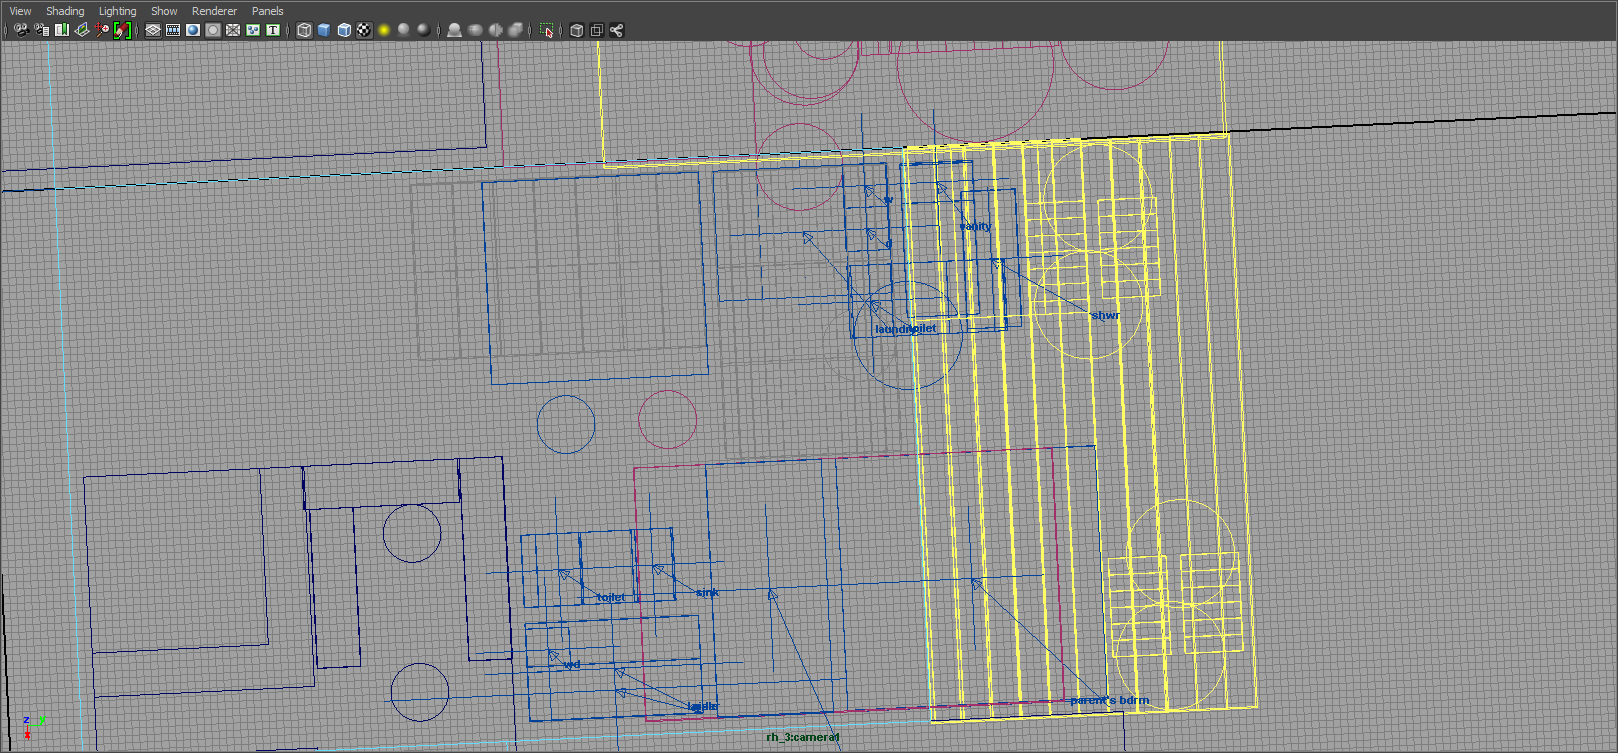The height and width of the screenshot is (753, 1618).
Task: Click the High Quality rendering dark sphere
Action: coord(424,30)
